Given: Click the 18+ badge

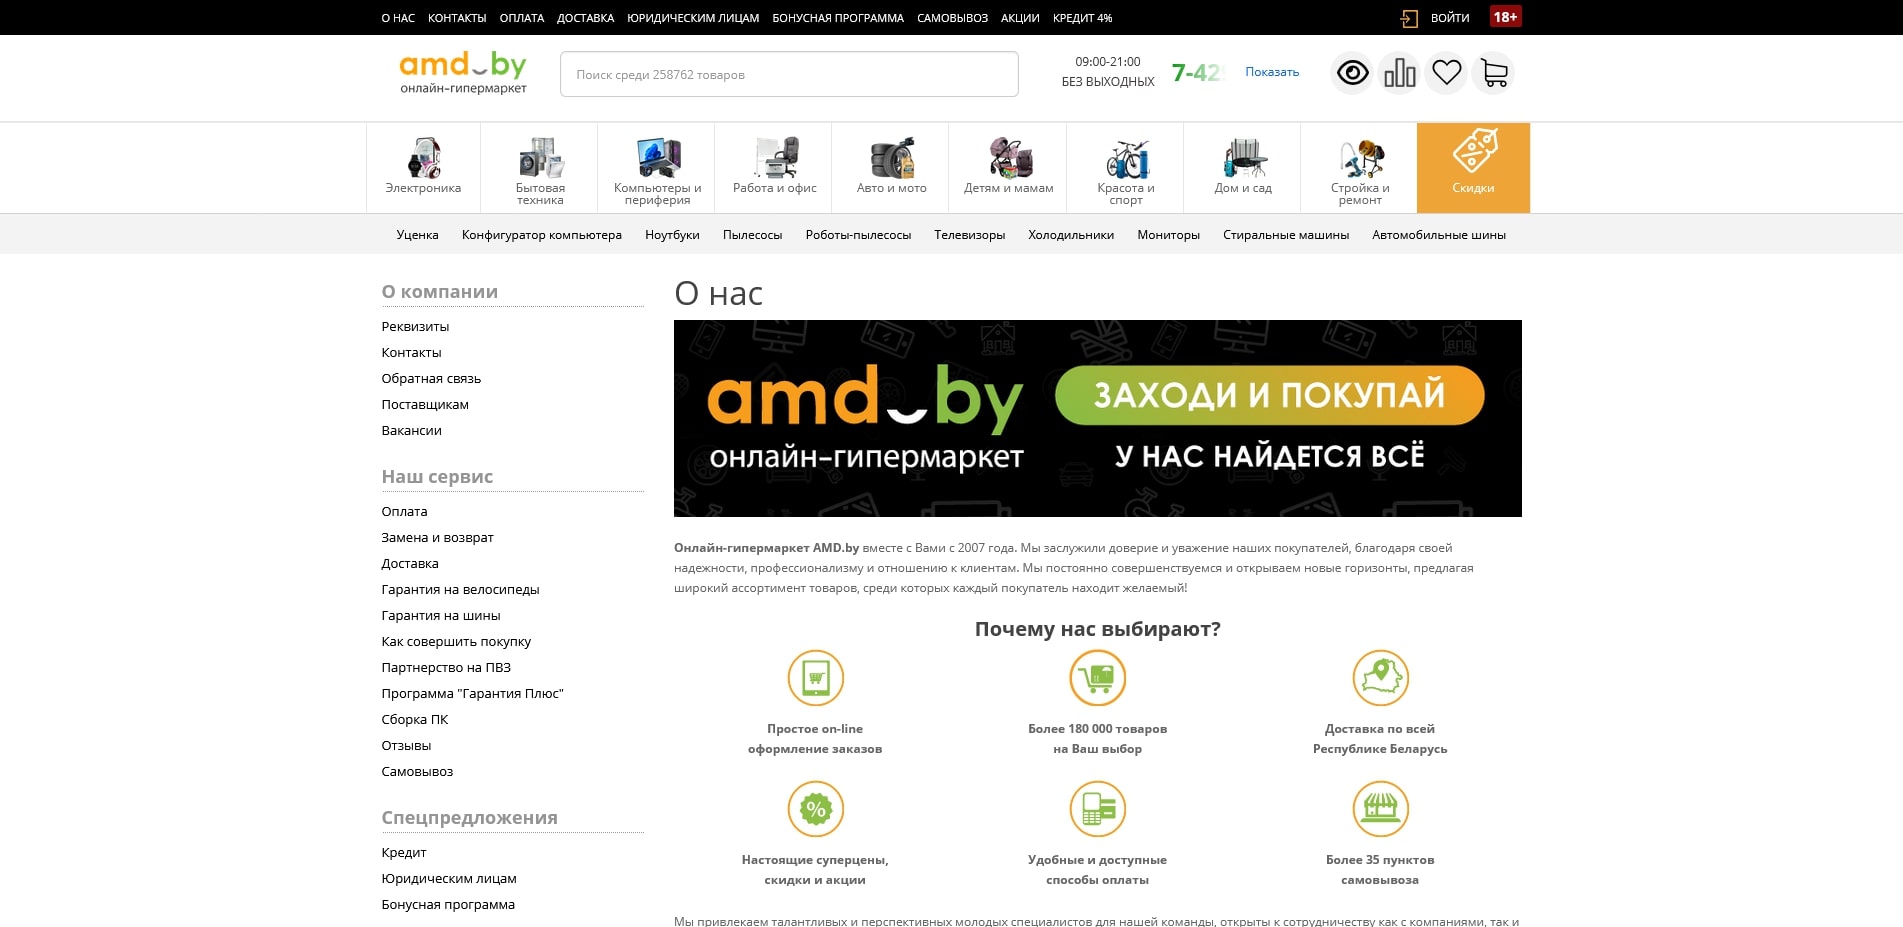Looking at the screenshot, I should click(x=1505, y=17).
